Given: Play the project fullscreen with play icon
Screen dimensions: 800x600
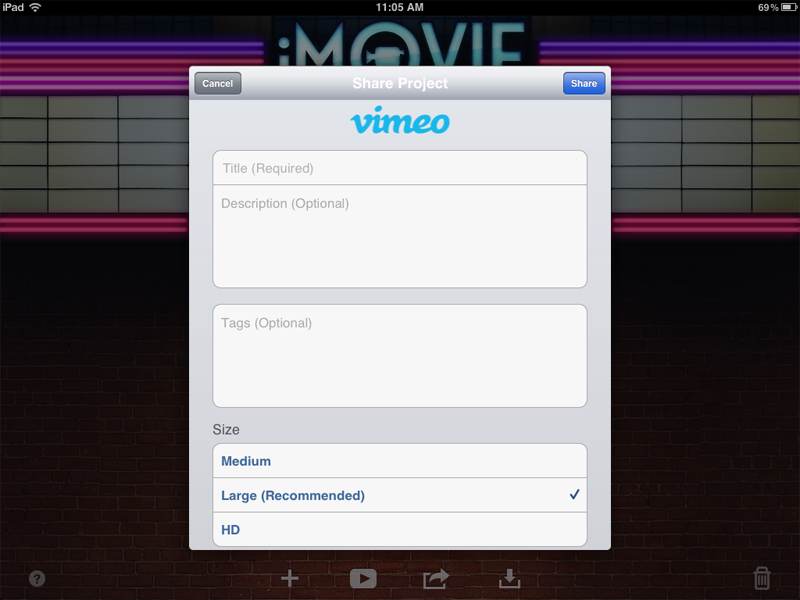Looking at the screenshot, I should click(363, 579).
